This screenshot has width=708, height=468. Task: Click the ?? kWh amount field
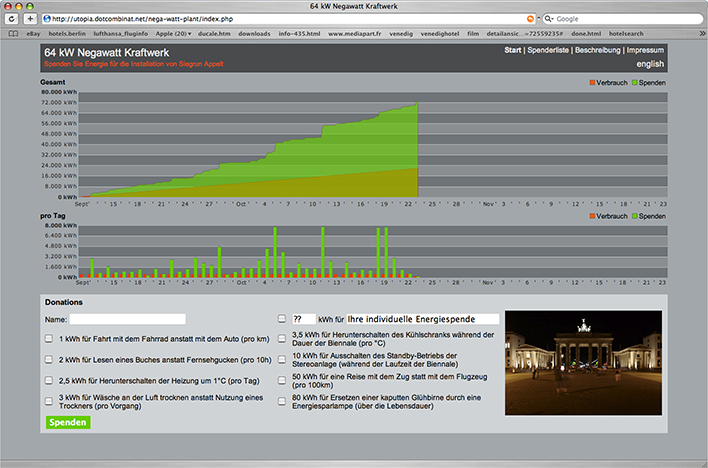click(304, 319)
